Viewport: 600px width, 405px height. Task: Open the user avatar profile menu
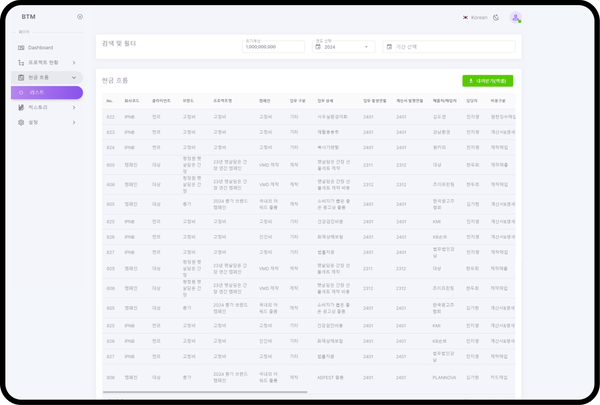(515, 18)
